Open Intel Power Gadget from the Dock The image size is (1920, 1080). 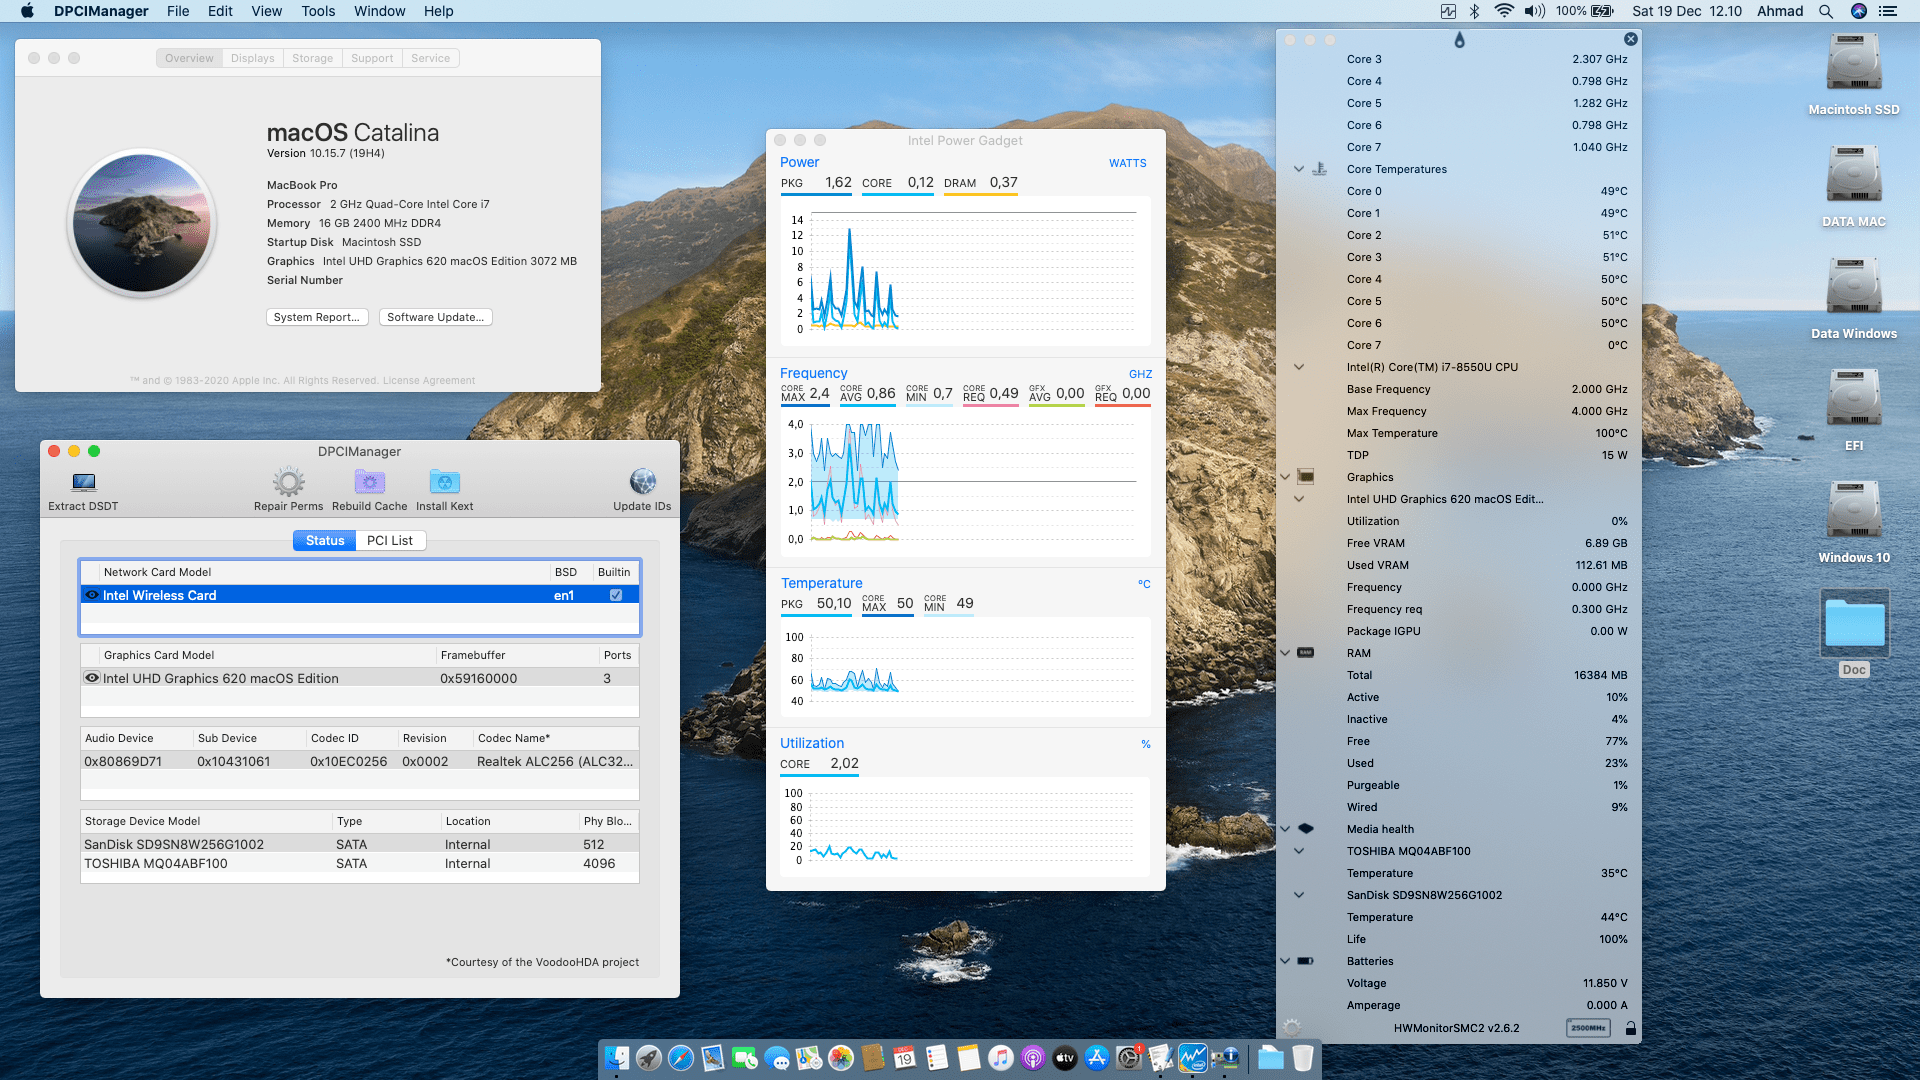click(x=1192, y=1057)
